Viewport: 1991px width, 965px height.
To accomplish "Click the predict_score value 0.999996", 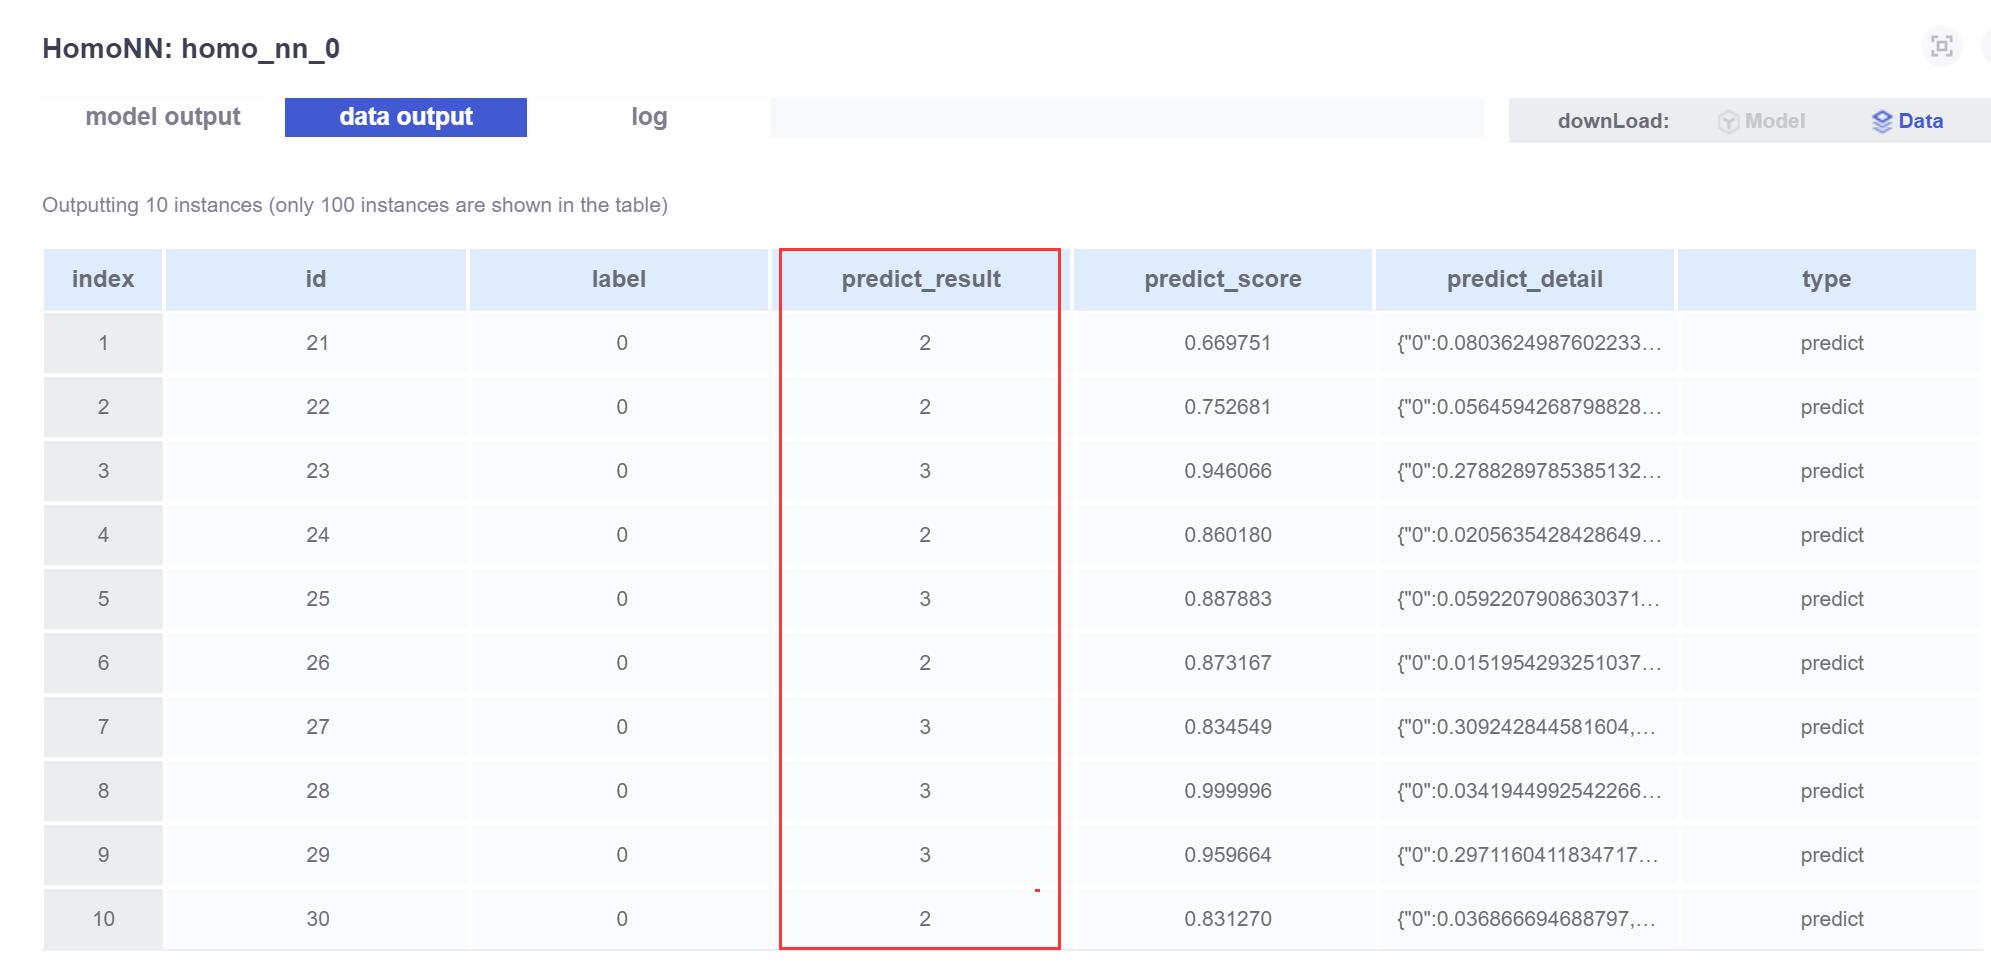I will (x=1227, y=792).
